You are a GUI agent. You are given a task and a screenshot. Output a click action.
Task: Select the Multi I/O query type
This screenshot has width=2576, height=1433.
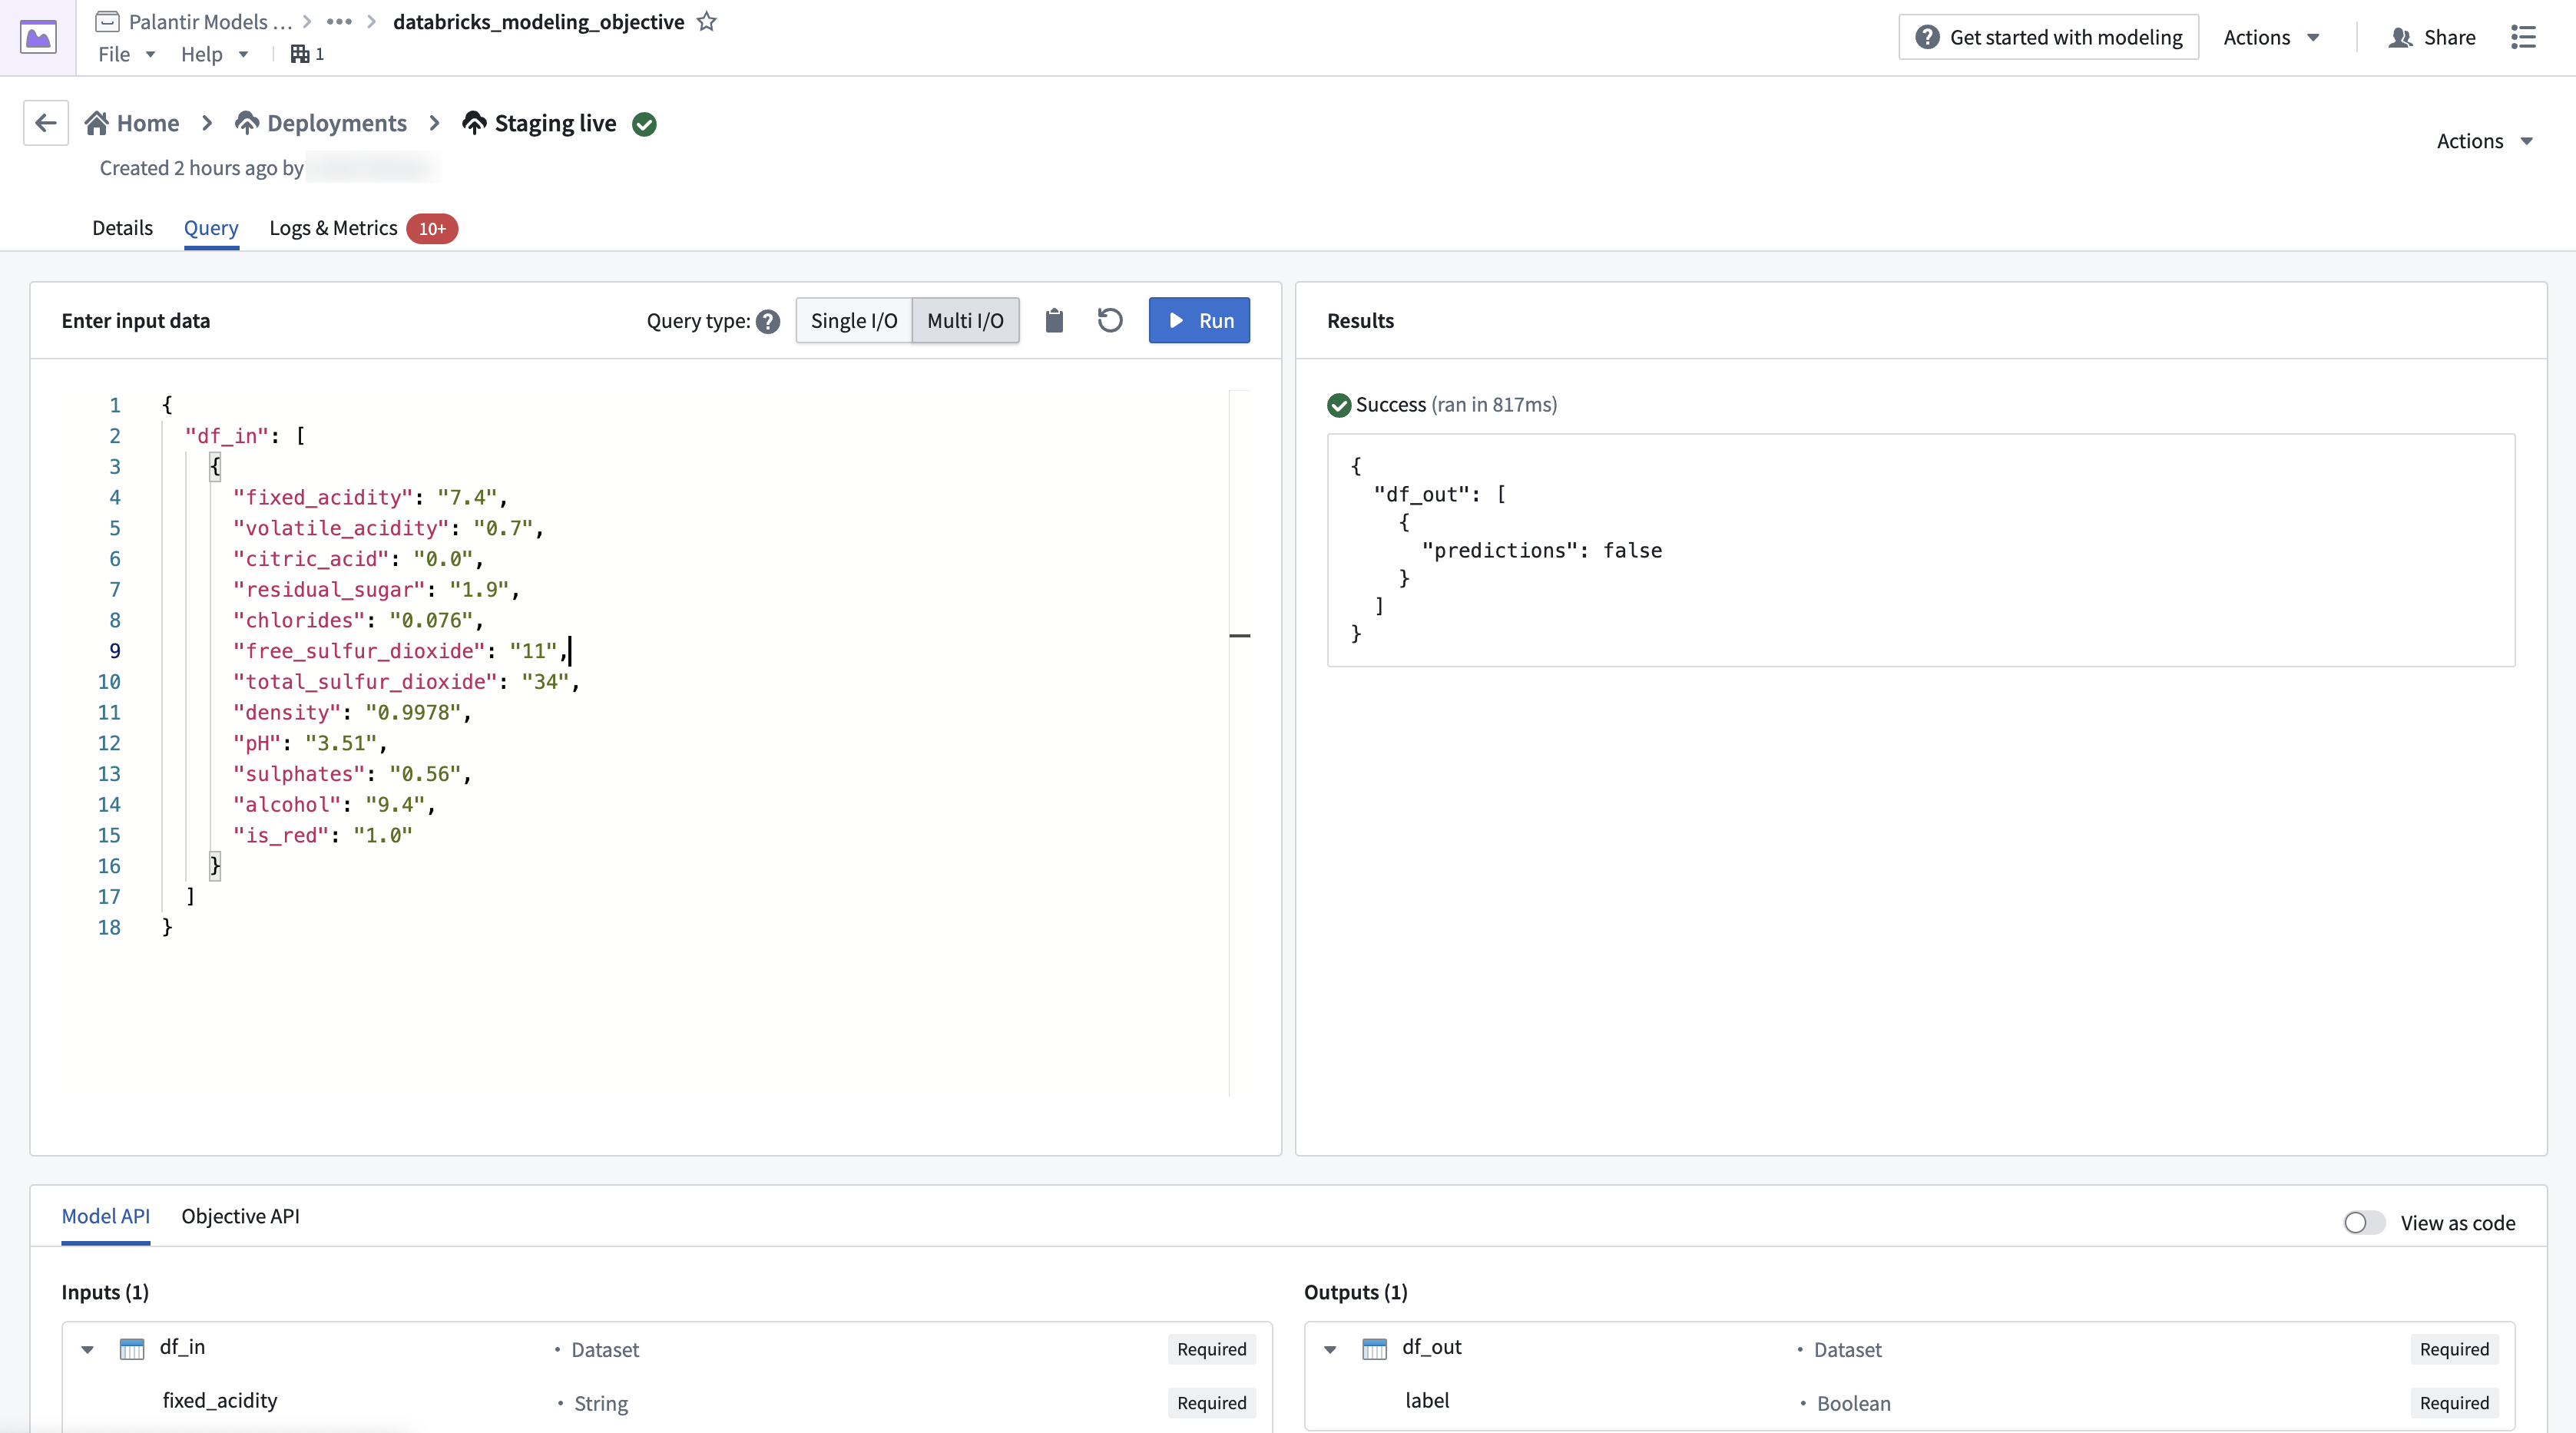point(964,320)
